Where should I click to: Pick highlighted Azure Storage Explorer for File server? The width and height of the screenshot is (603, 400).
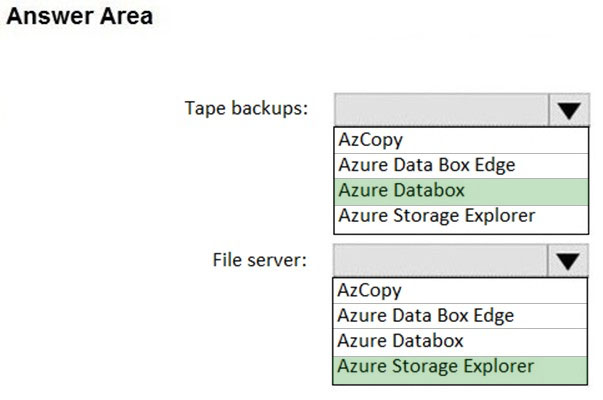point(460,370)
